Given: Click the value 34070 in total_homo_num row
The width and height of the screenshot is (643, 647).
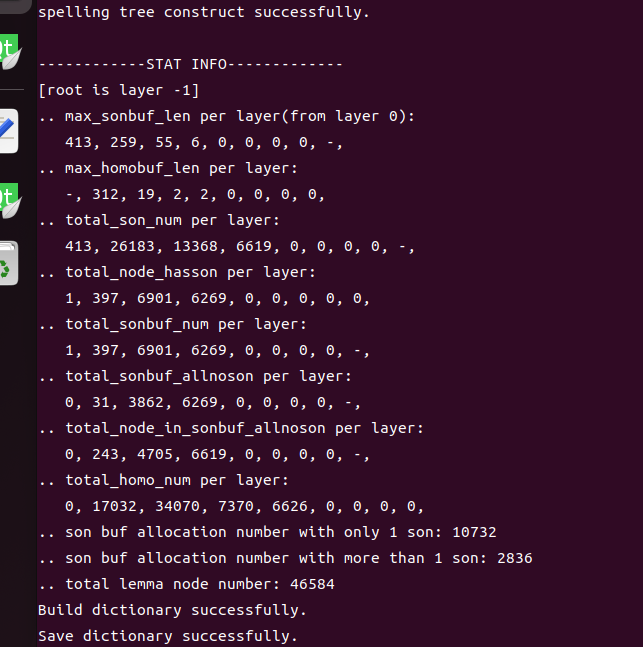Looking at the screenshot, I should 177,506.
